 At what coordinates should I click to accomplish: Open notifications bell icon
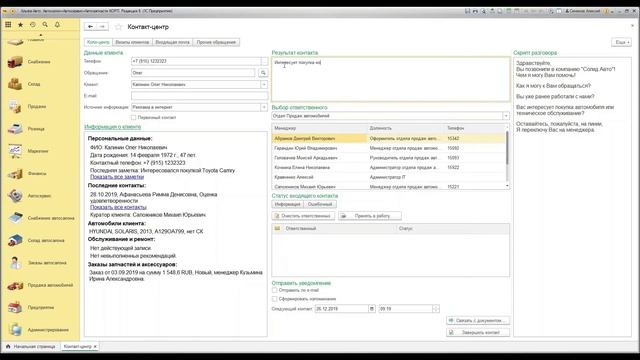(57, 25)
